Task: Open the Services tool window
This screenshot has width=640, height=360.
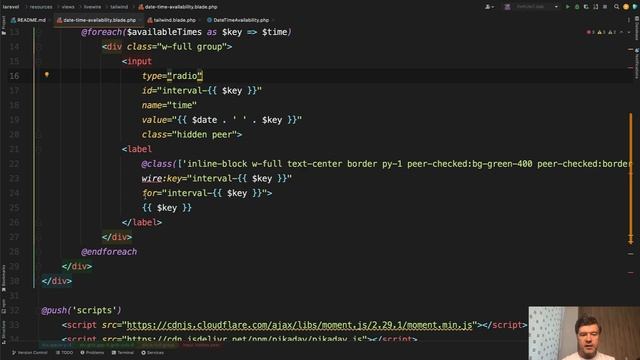Action: coord(152,353)
